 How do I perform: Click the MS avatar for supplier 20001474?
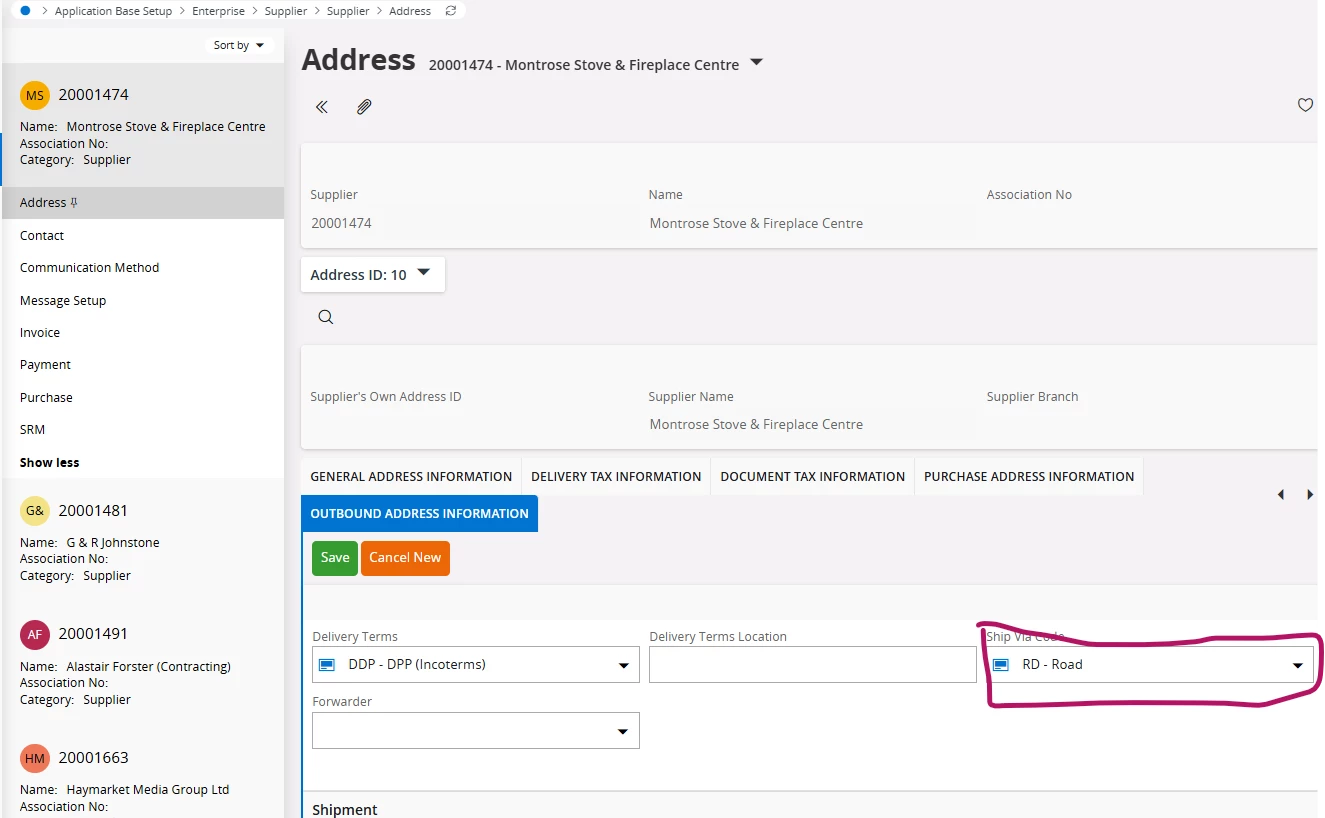click(x=35, y=95)
